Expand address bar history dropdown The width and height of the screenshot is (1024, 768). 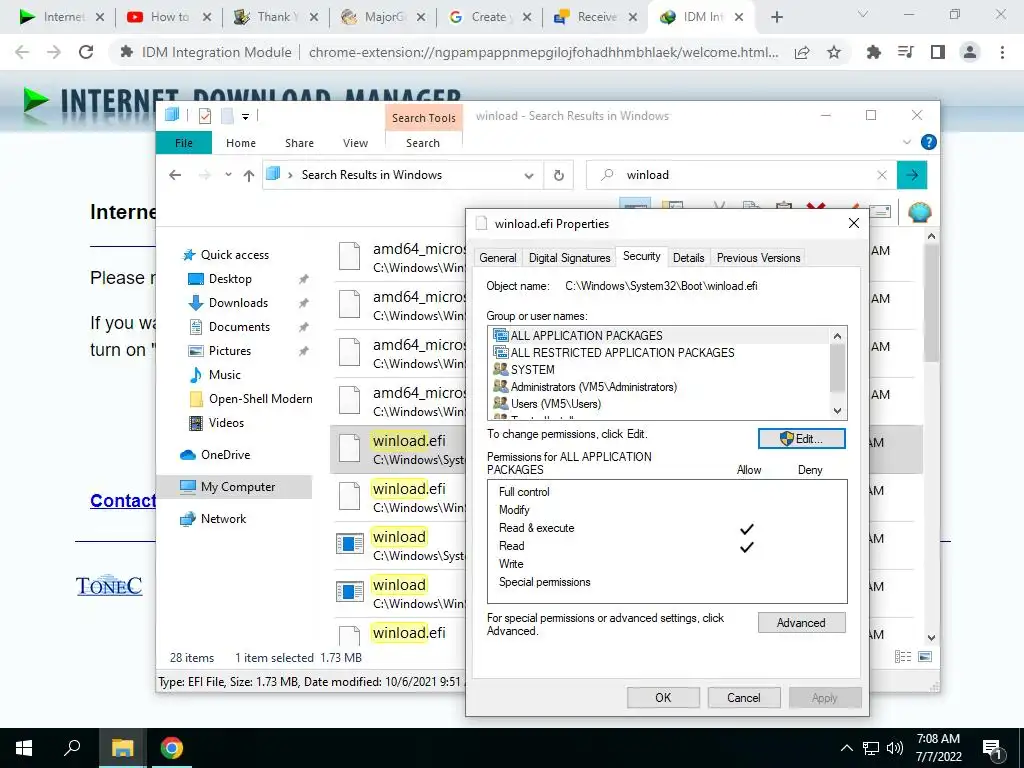tap(529, 175)
